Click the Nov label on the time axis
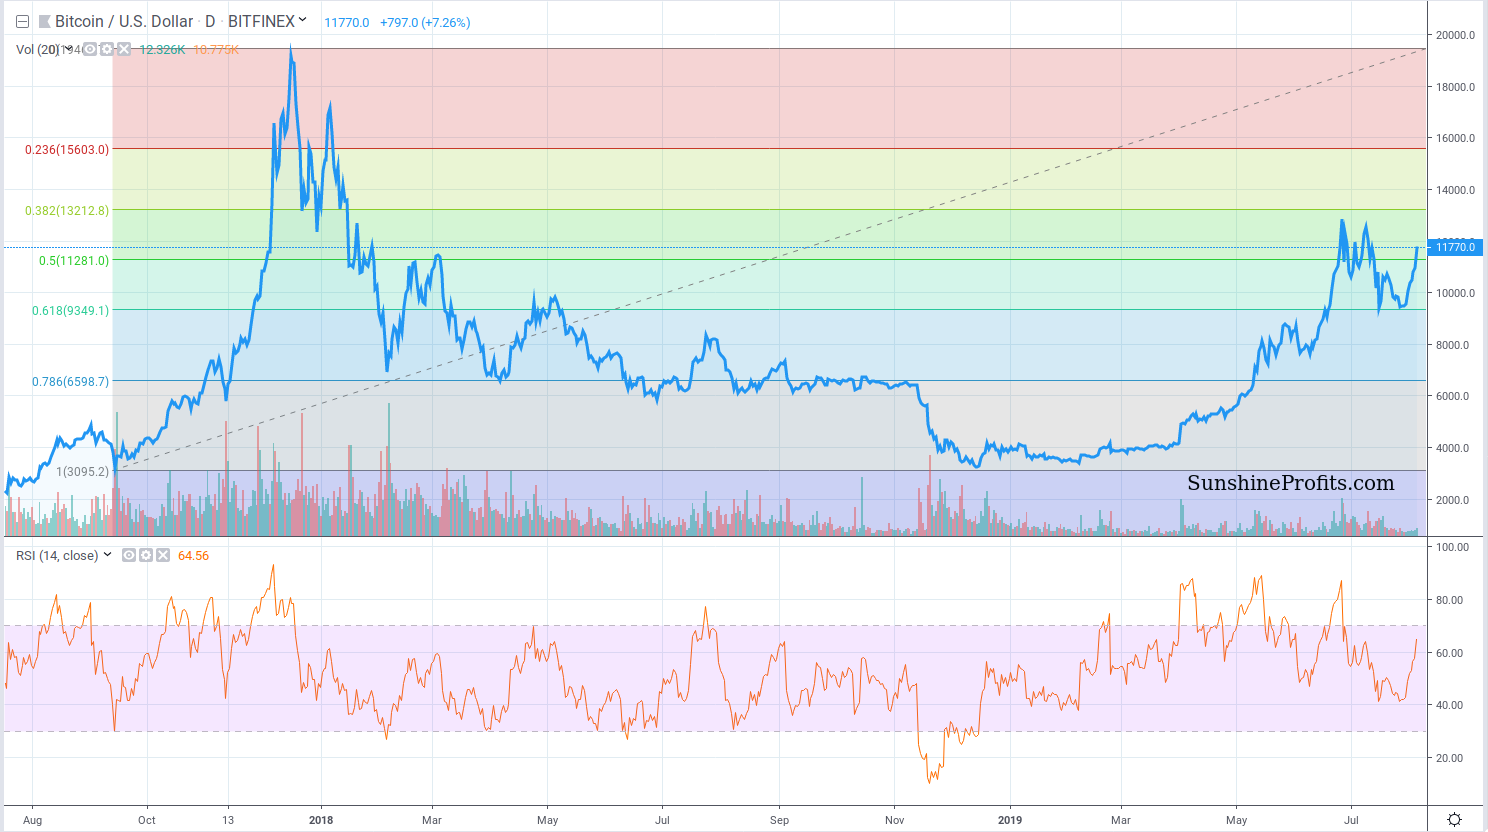This screenshot has width=1488, height=832. (x=894, y=820)
